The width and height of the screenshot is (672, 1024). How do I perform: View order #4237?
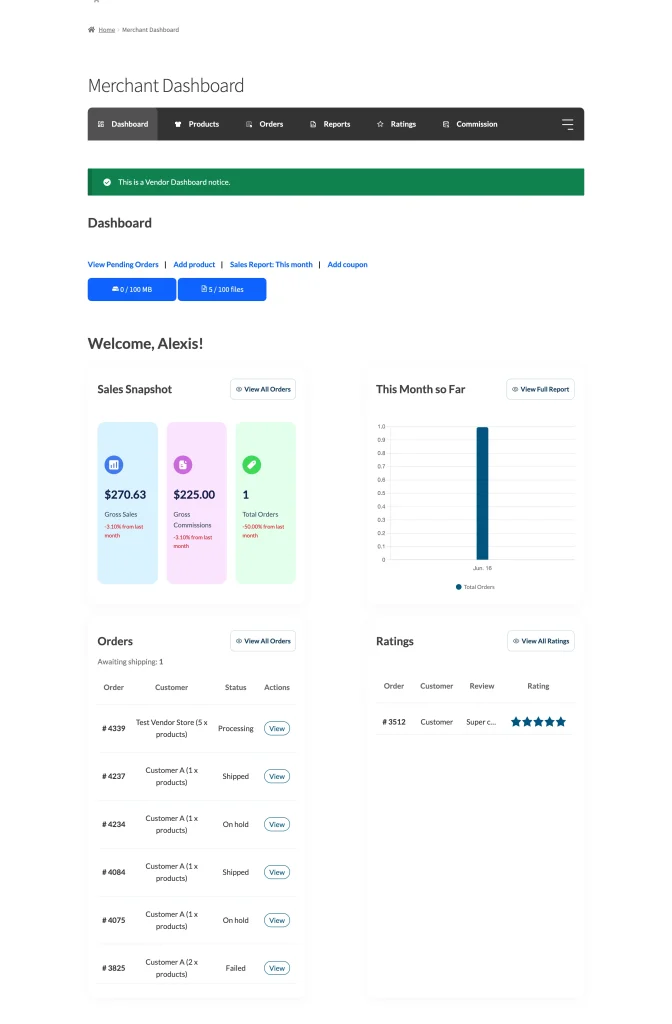point(277,776)
